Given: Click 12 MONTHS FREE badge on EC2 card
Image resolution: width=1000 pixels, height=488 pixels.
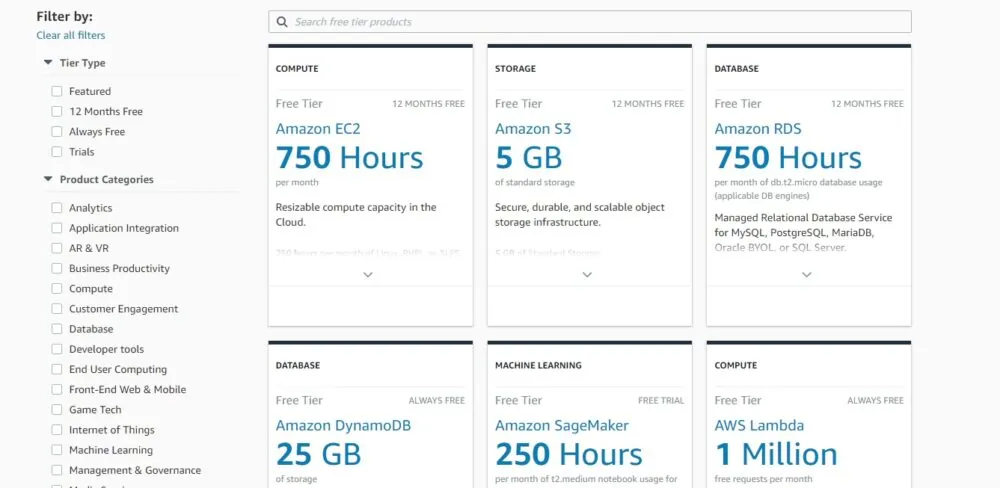Looking at the screenshot, I should coord(429,104).
